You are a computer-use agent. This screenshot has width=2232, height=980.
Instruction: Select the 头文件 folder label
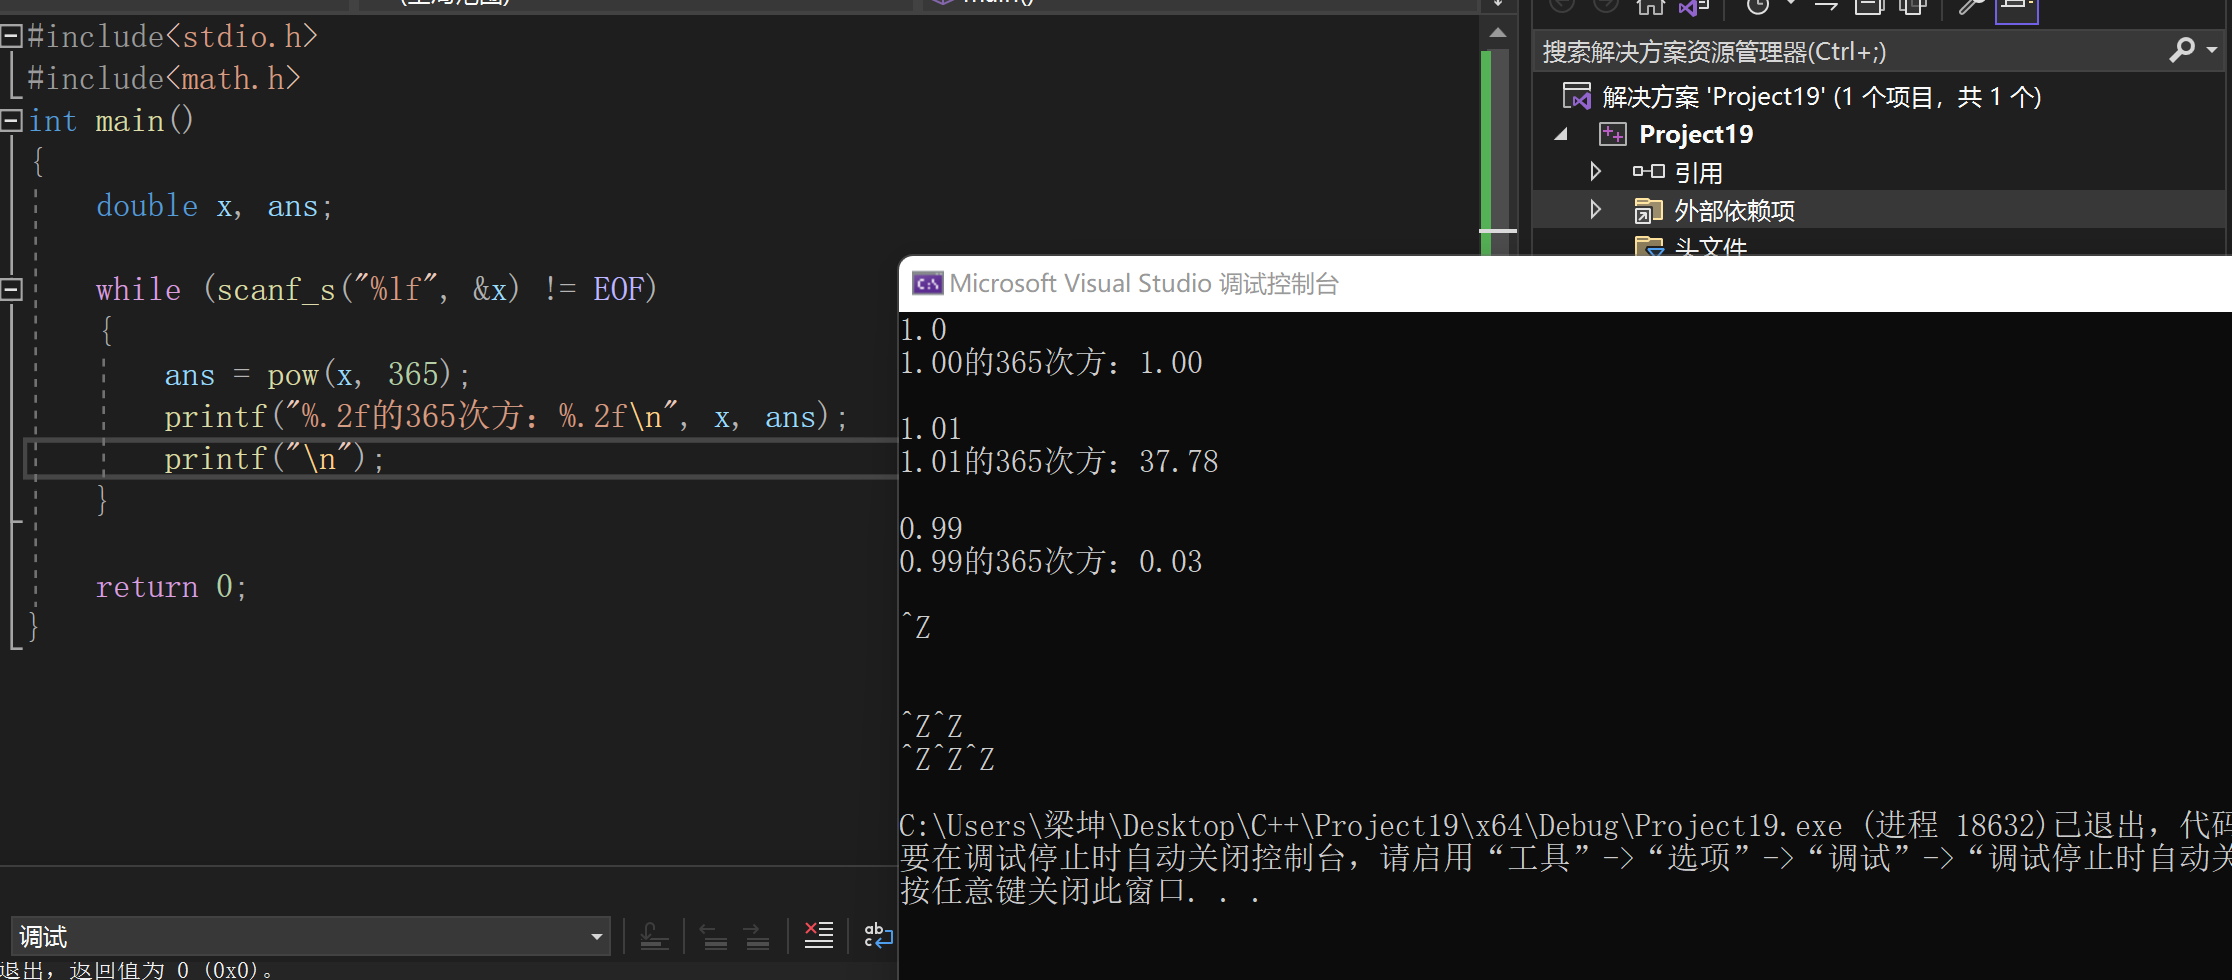click(x=1711, y=246)
